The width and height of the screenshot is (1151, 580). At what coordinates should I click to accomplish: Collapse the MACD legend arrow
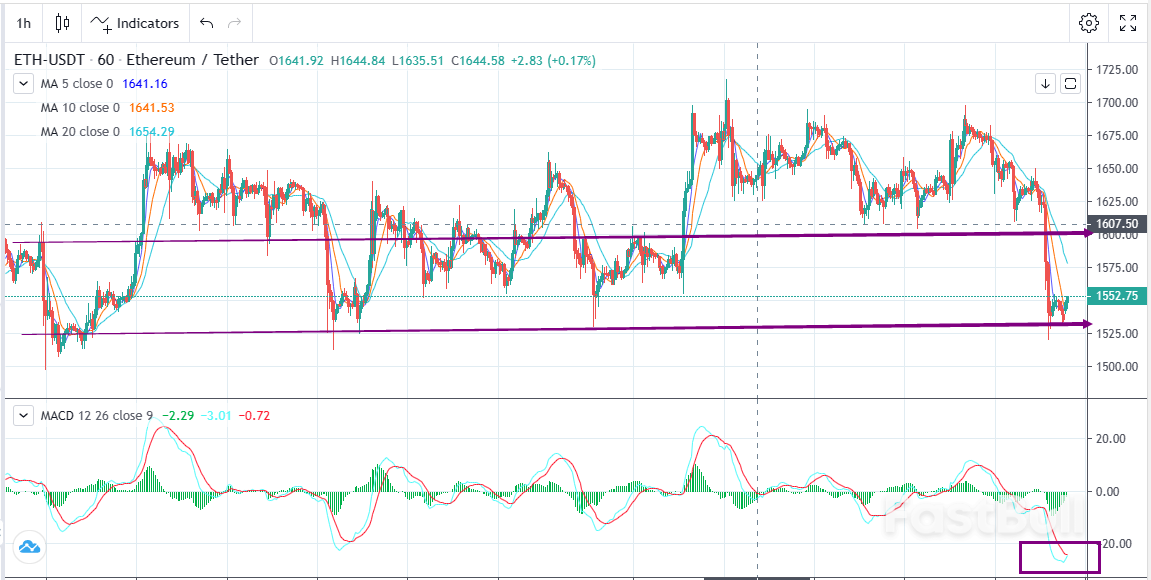(x=24, y=416)
